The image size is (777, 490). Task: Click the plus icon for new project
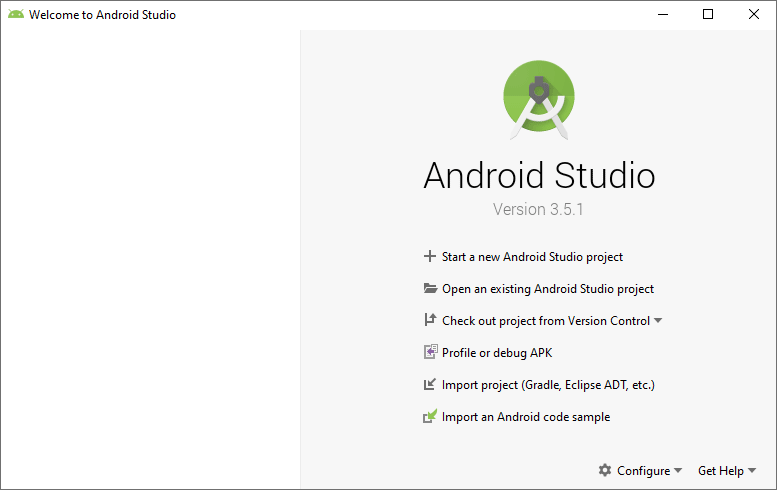(430, 257)
